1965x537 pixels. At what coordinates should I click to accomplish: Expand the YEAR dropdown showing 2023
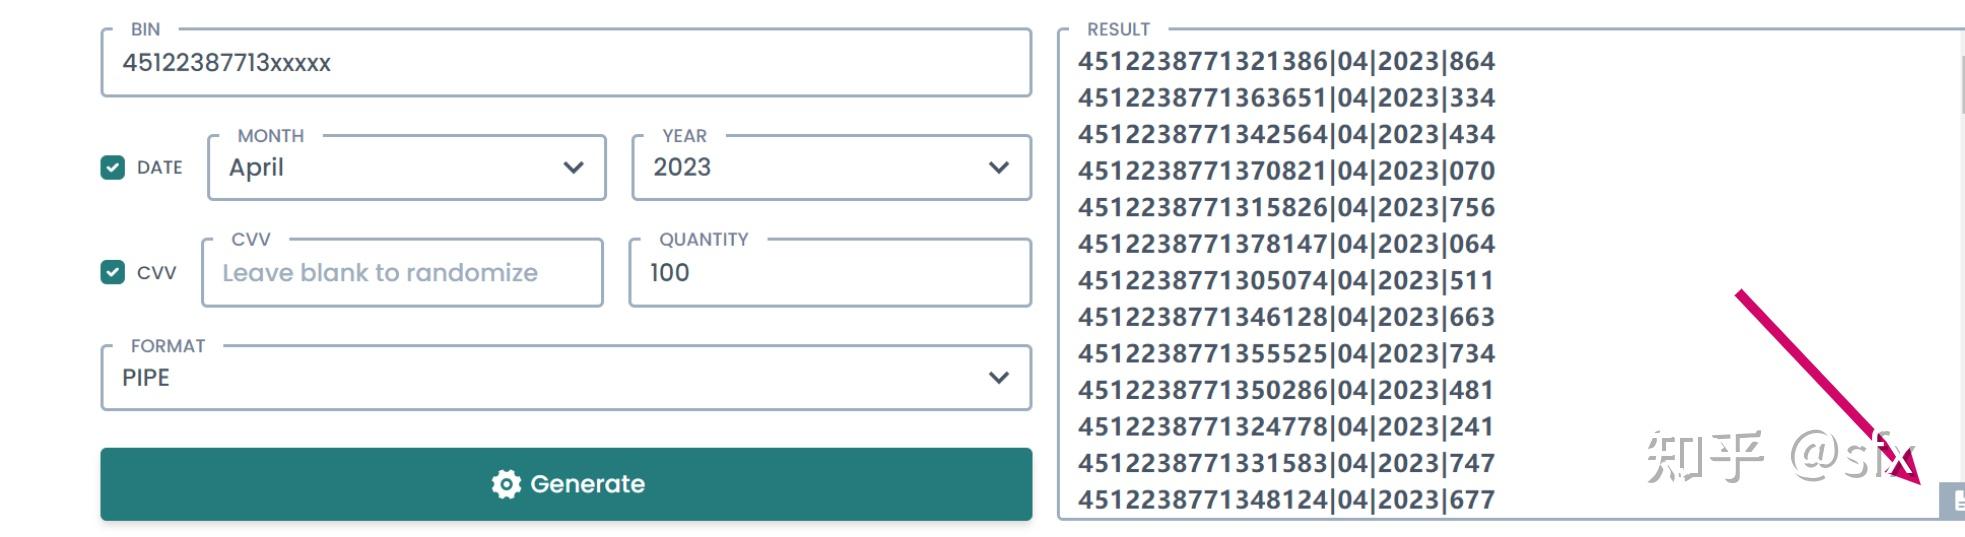click(830, 168)
